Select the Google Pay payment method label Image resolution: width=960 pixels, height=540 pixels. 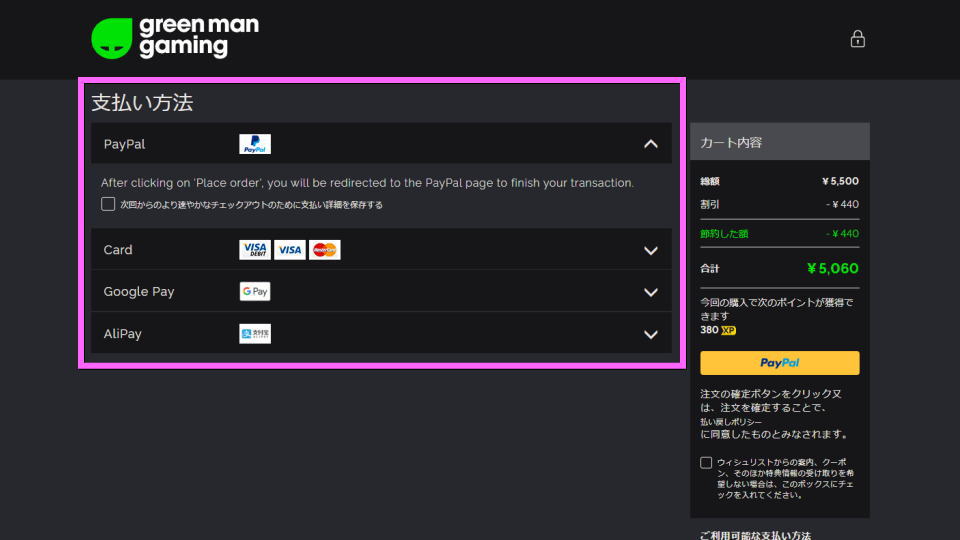click(139, 291)
